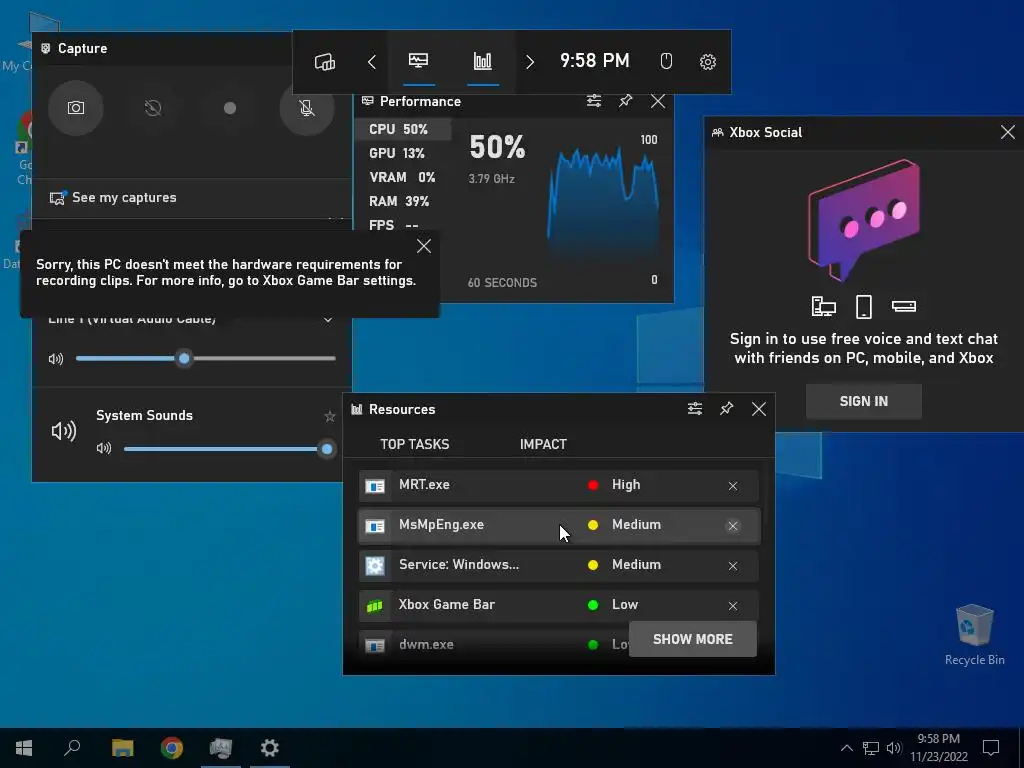Viewport: 1024px width, 768px height.
Task: Show next widgets with right chevron
Action: pos(530,62)
